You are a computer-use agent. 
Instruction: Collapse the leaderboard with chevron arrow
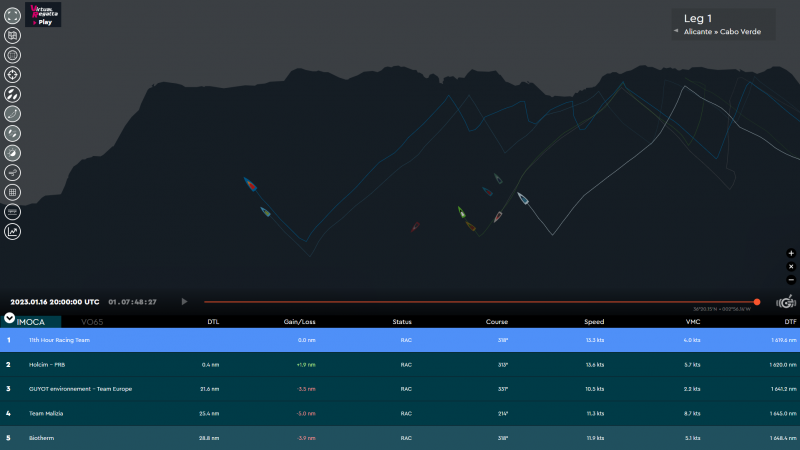9,319
